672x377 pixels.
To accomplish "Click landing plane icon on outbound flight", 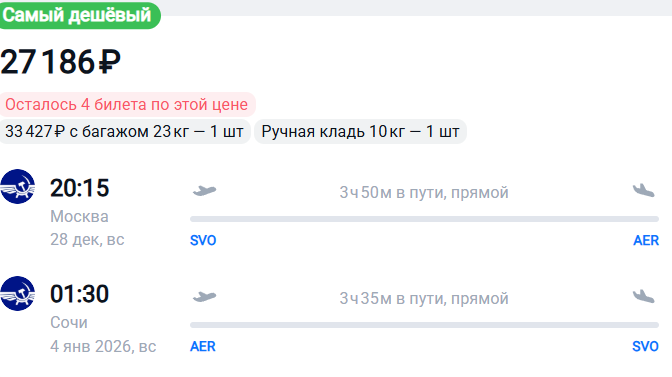I will coord(644,190).
